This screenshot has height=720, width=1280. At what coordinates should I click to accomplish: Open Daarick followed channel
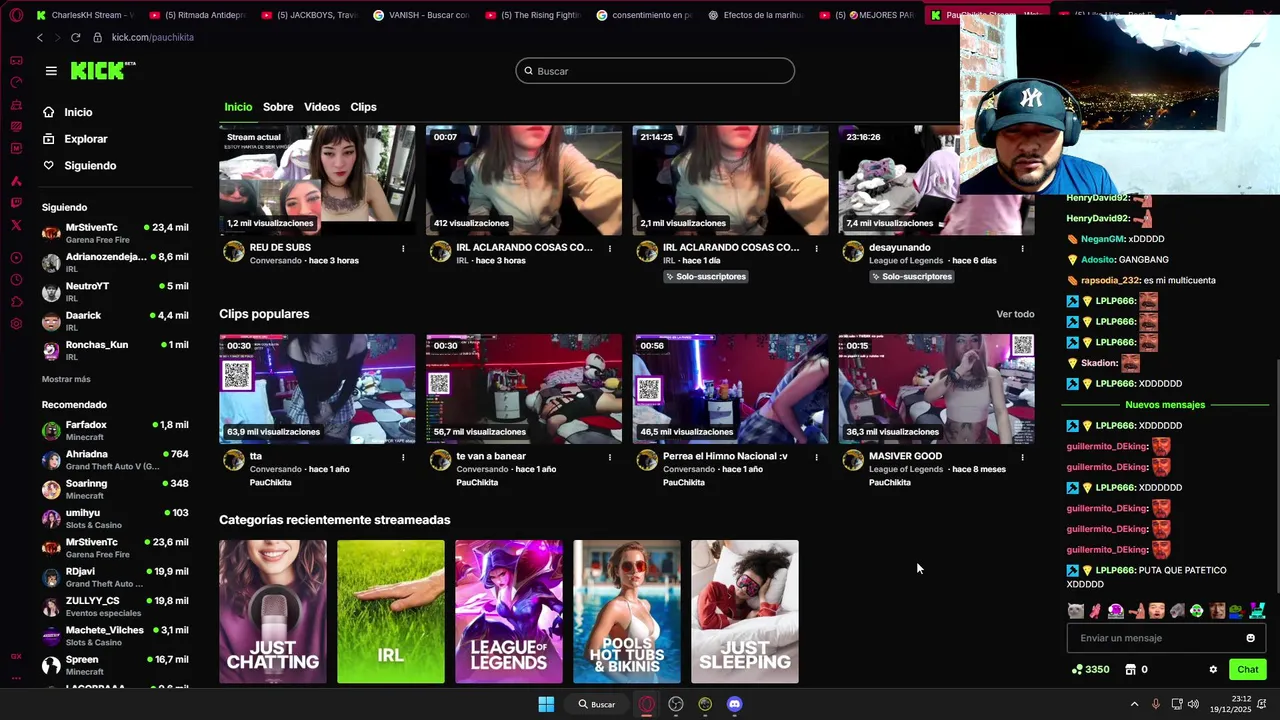pos(115,321)
